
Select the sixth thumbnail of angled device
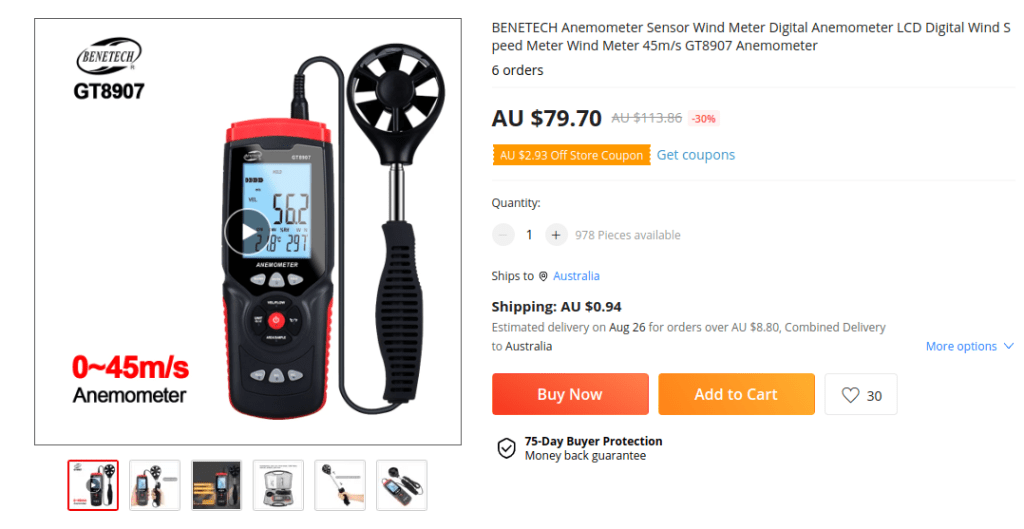point(402,485)
